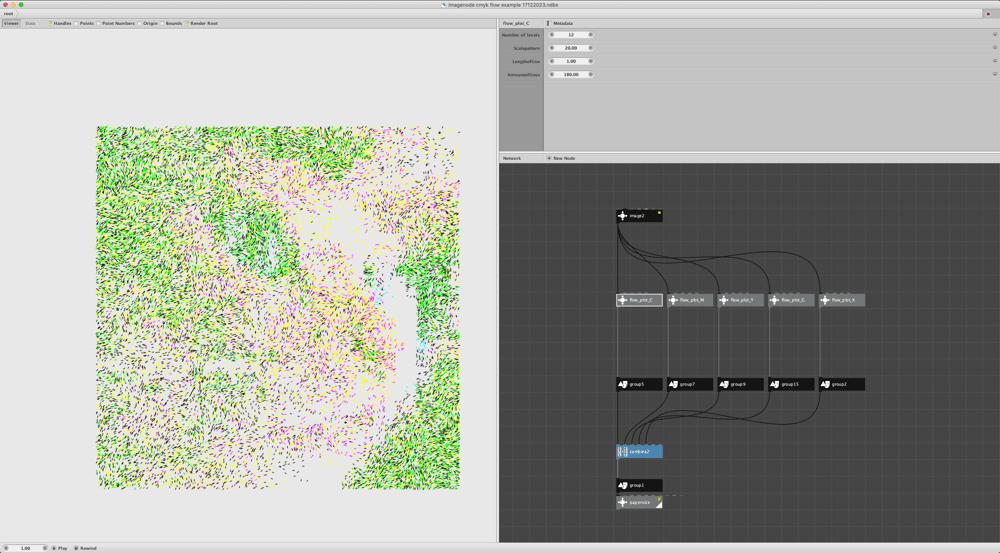Viewport: 1000px width, 553px height.
Task: Select the flow_plot_G node icon
Action: point(774,300)
